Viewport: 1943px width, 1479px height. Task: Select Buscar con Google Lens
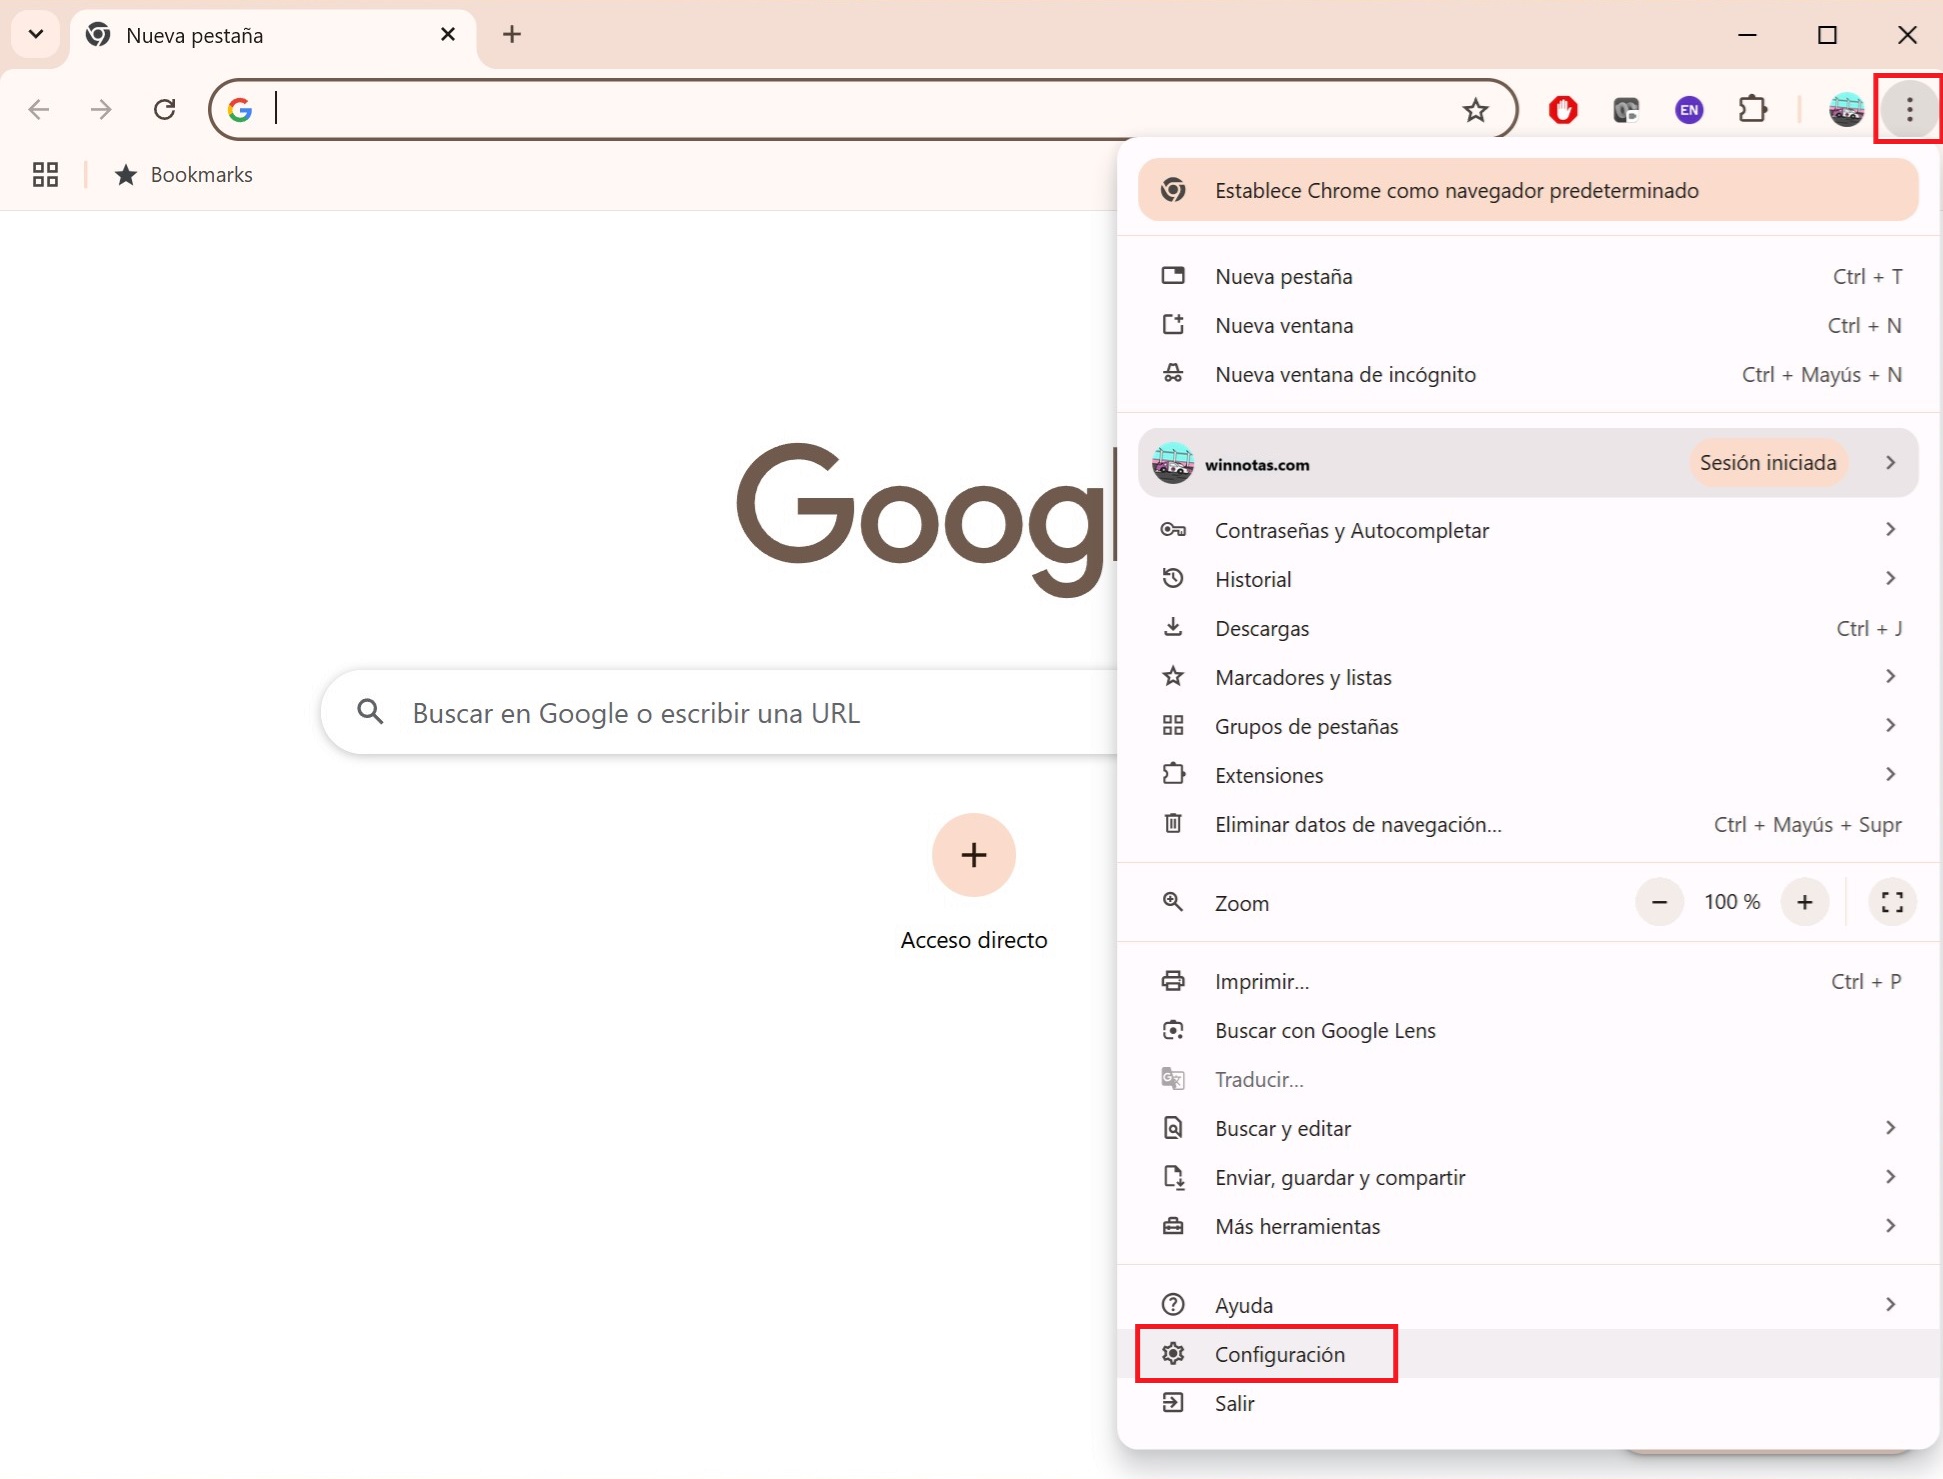(x=1528, y=1030)
